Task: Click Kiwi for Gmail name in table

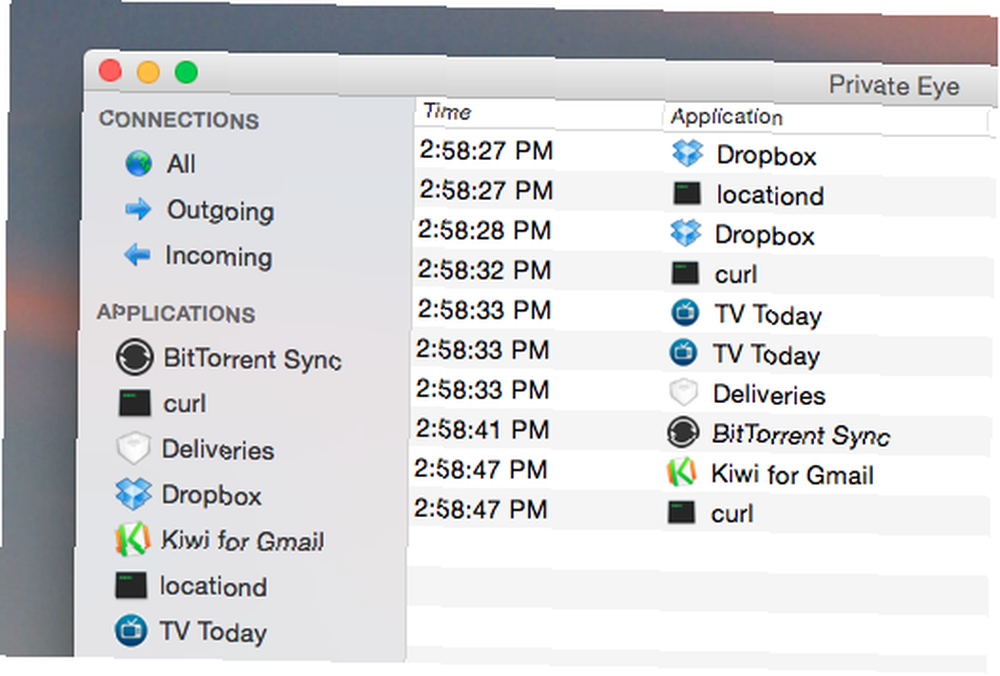Action: point(792,474)
